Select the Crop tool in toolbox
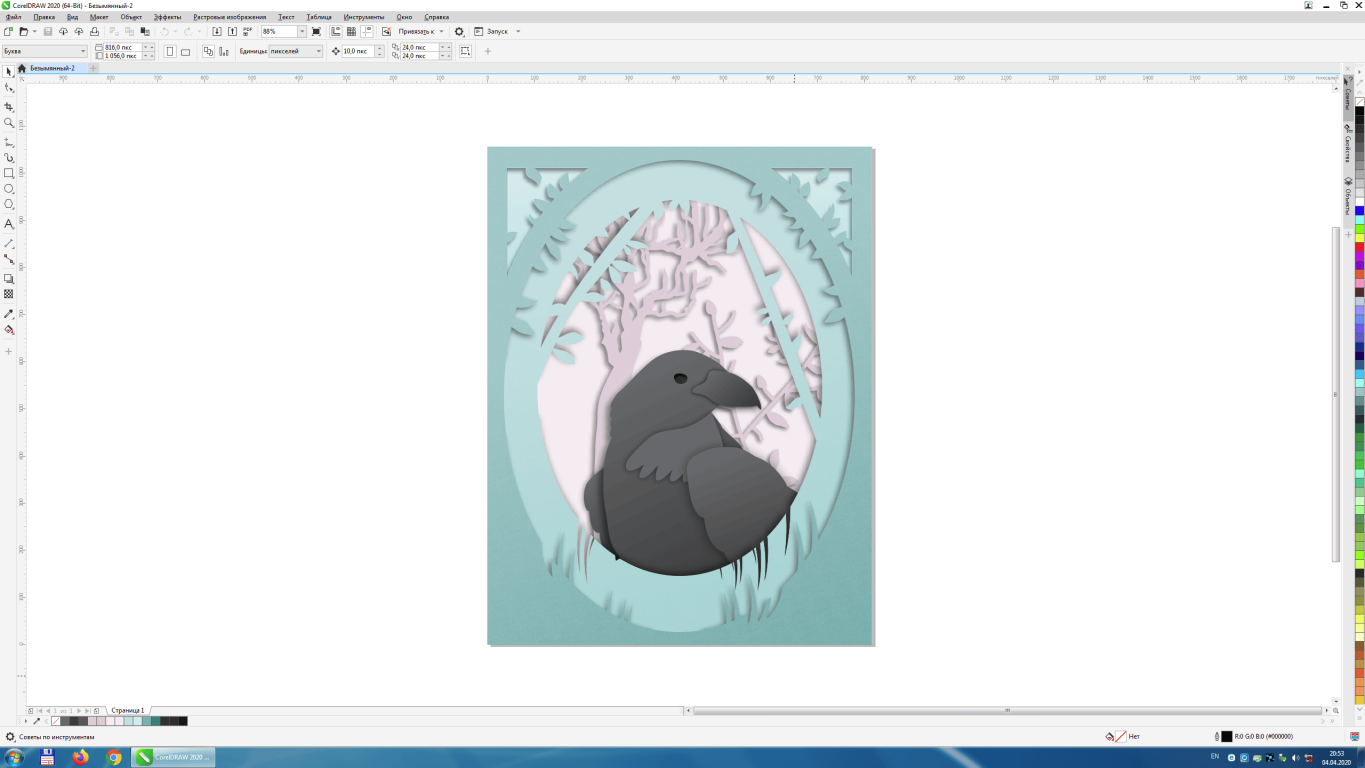This screenshot has height=768, width=1365. point(9,106)
